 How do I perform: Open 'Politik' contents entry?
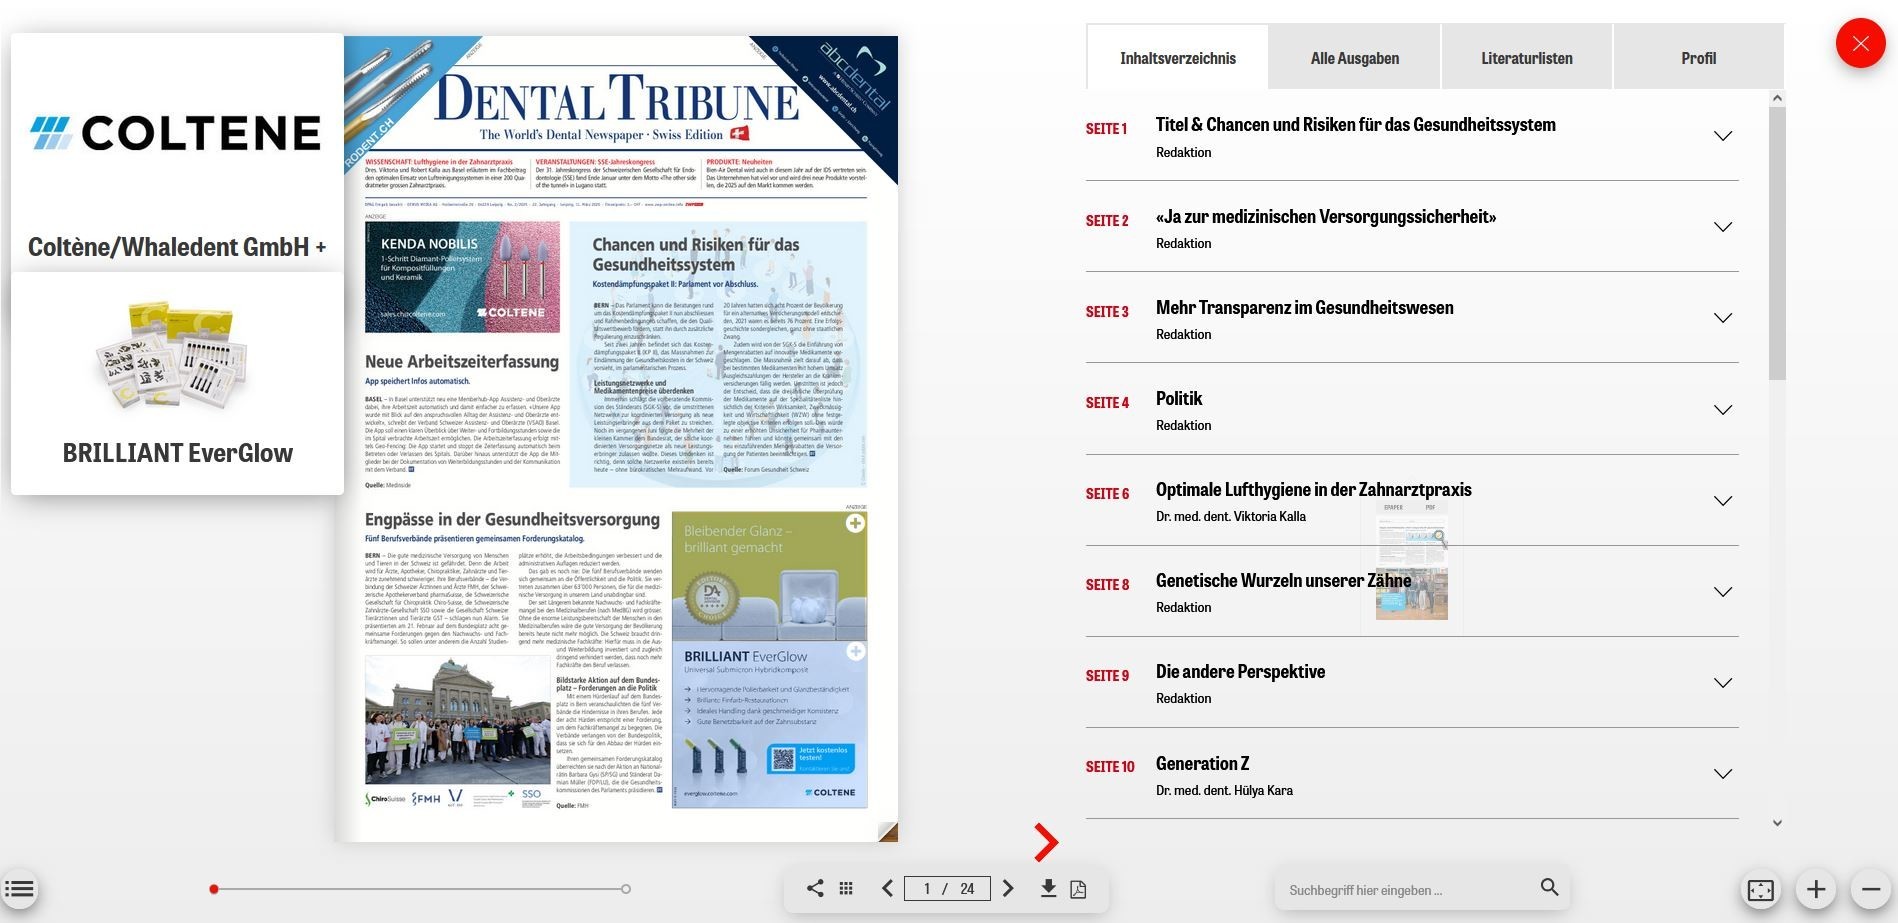(x=1179, y=399)
